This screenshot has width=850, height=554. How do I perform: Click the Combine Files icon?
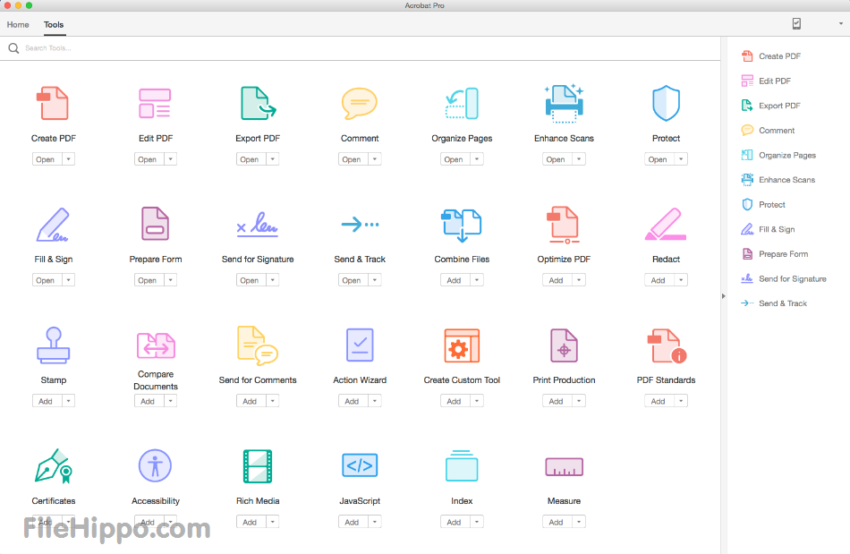462,224
